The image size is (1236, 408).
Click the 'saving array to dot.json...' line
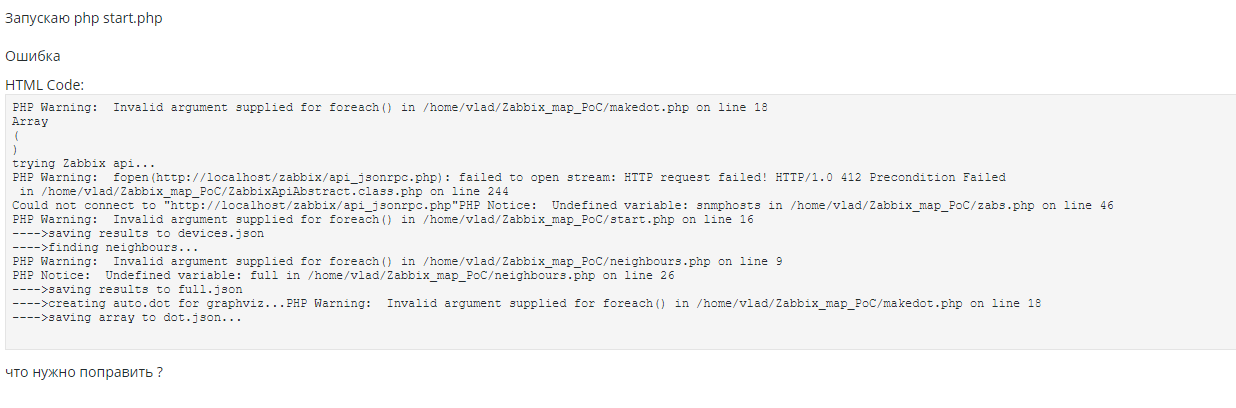127,317
